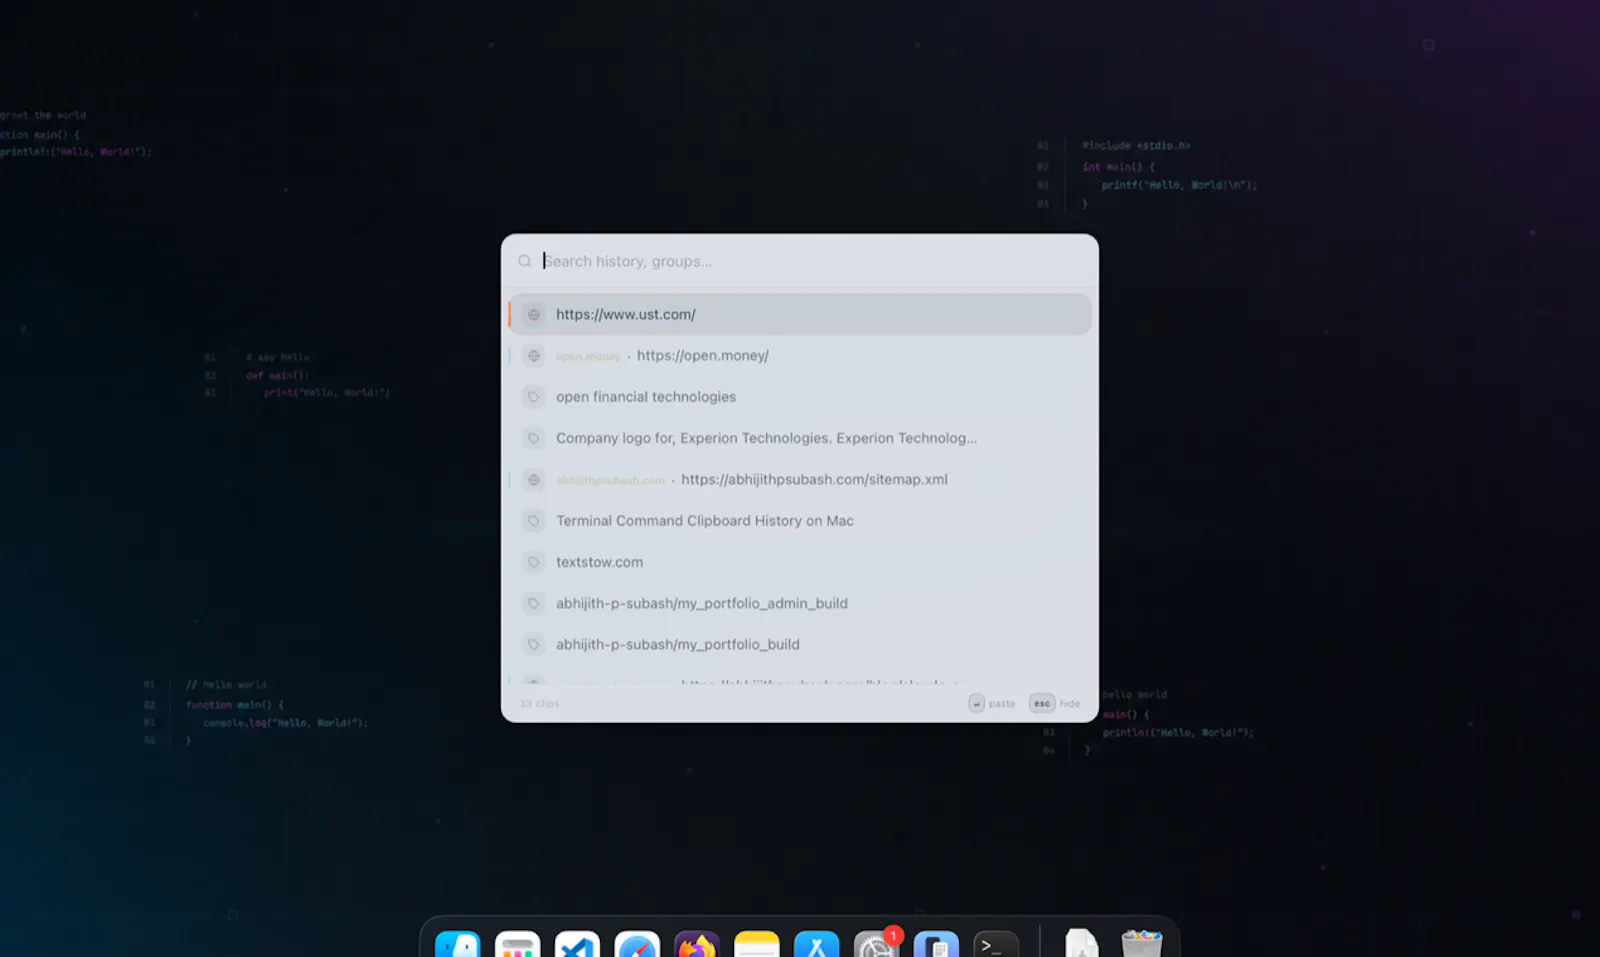This screenshot has width=1600, height=957.
Task: Select Terminal Command Clipboard History clip
Action: (800, 521)
